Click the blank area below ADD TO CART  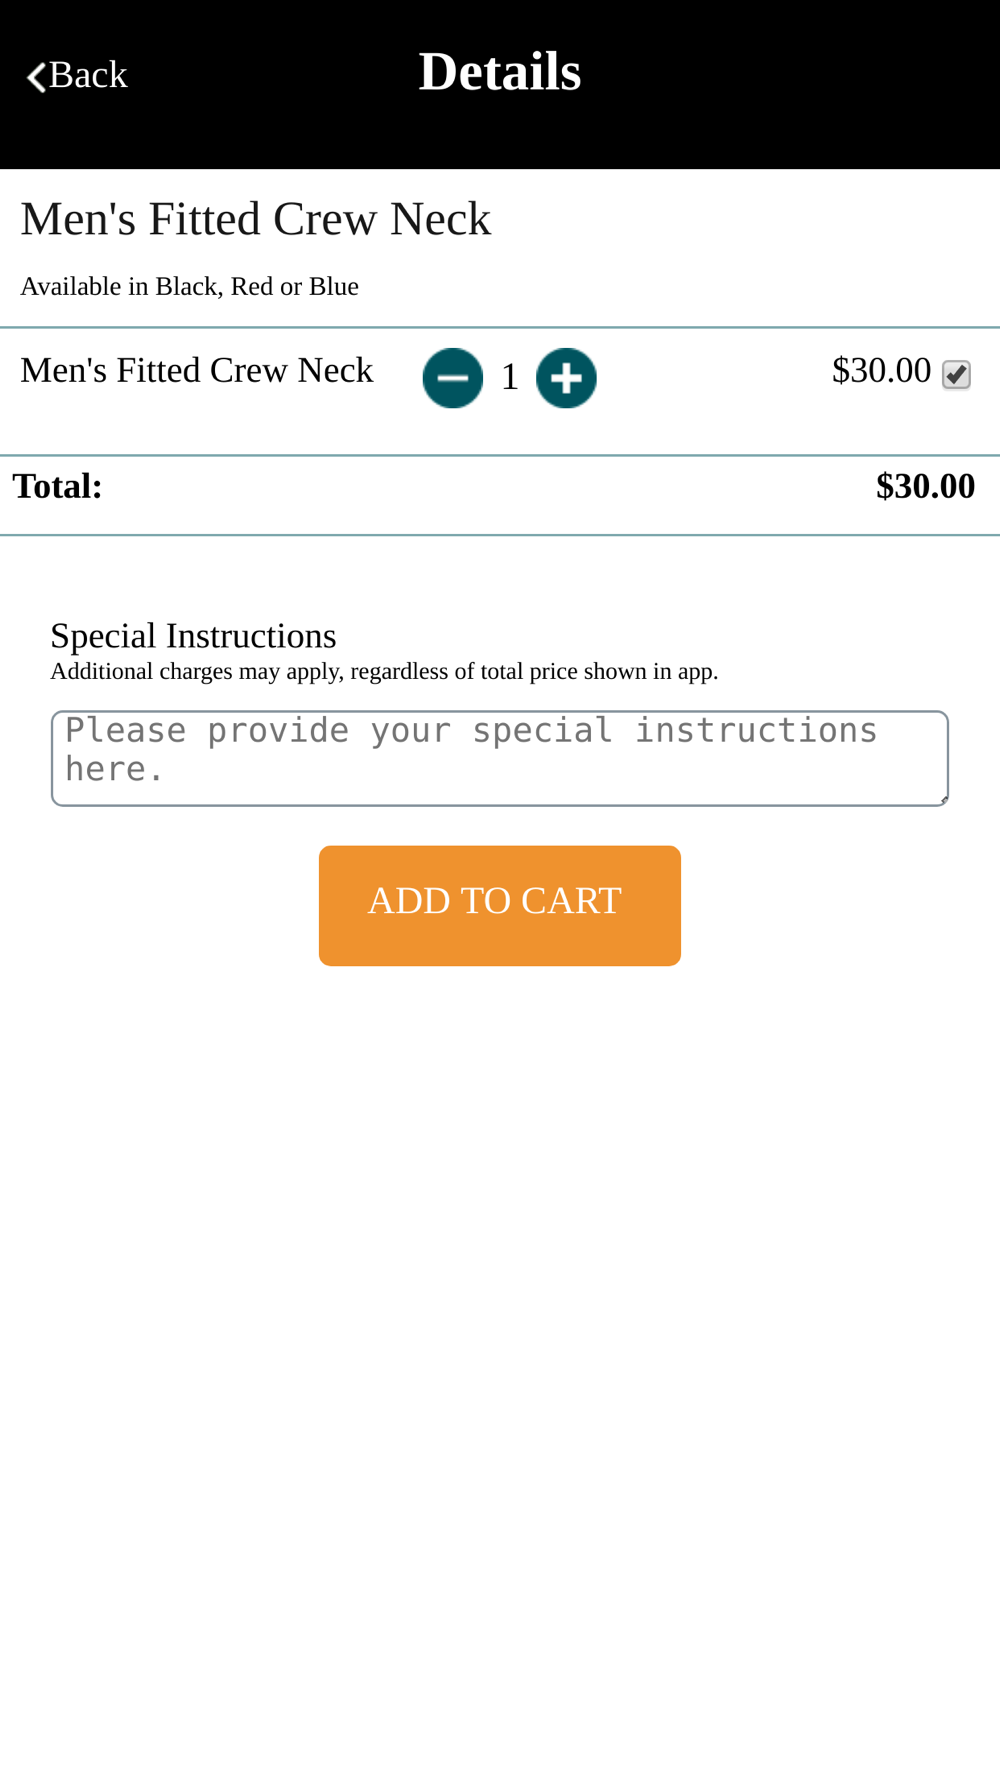click(500, 1300)
